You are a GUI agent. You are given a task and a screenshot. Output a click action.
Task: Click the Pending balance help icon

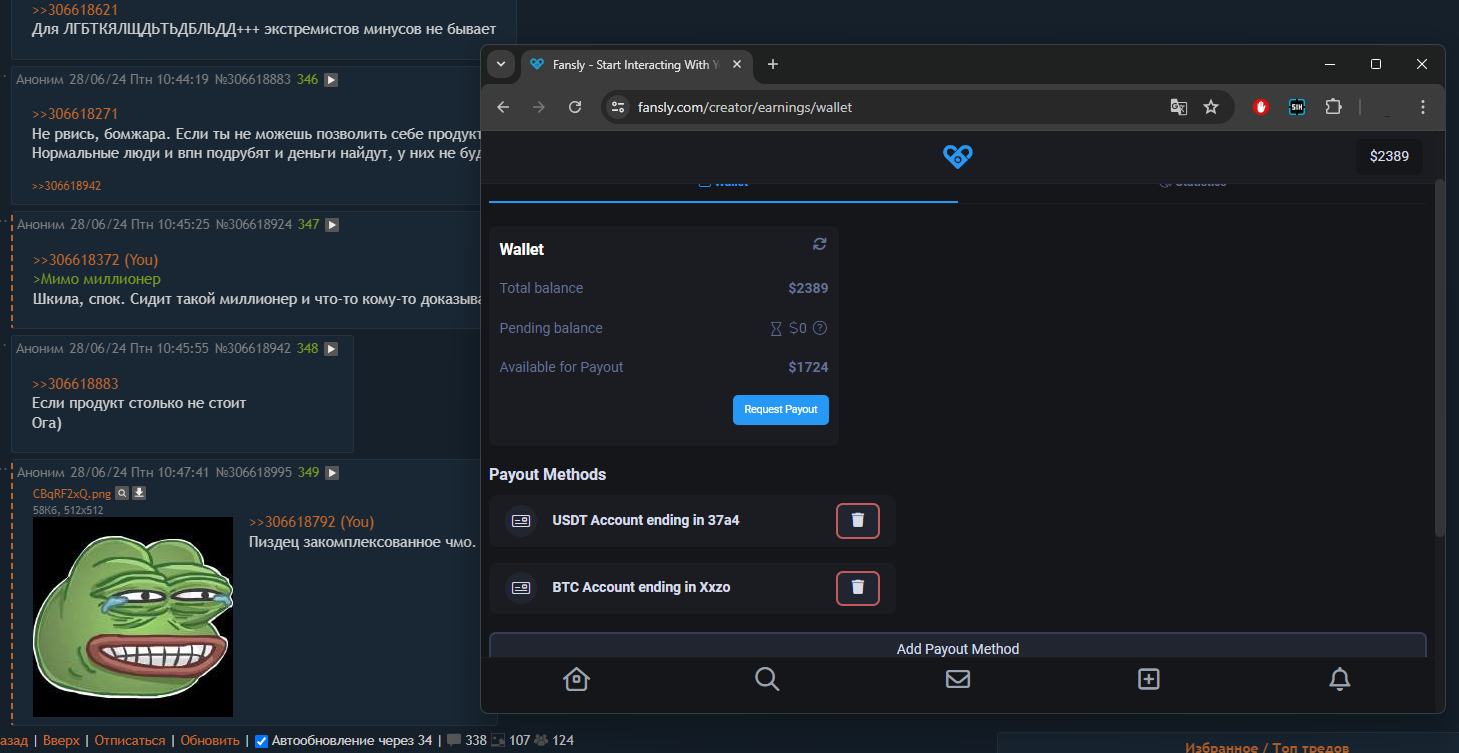click(x=820, y=328)
